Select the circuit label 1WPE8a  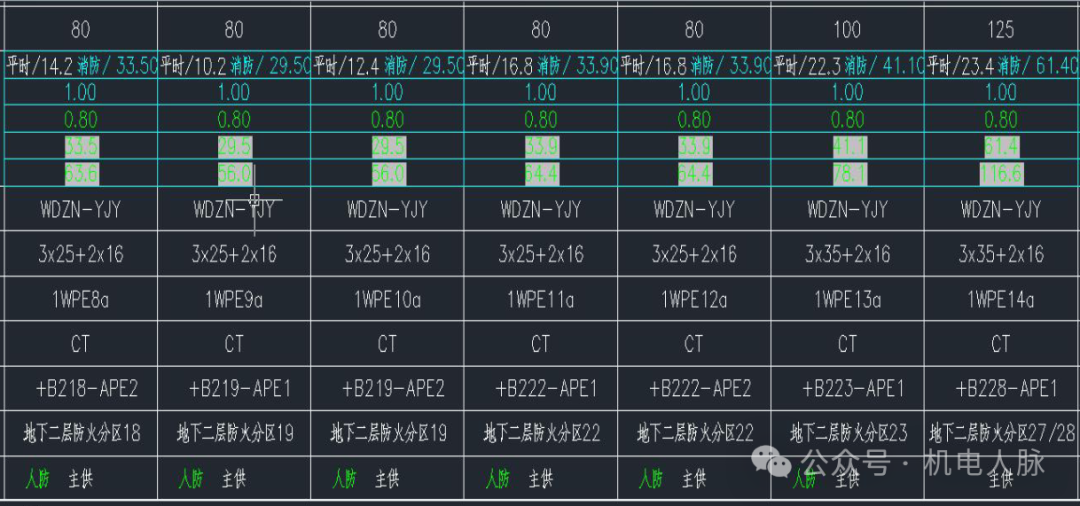(81, 299)
